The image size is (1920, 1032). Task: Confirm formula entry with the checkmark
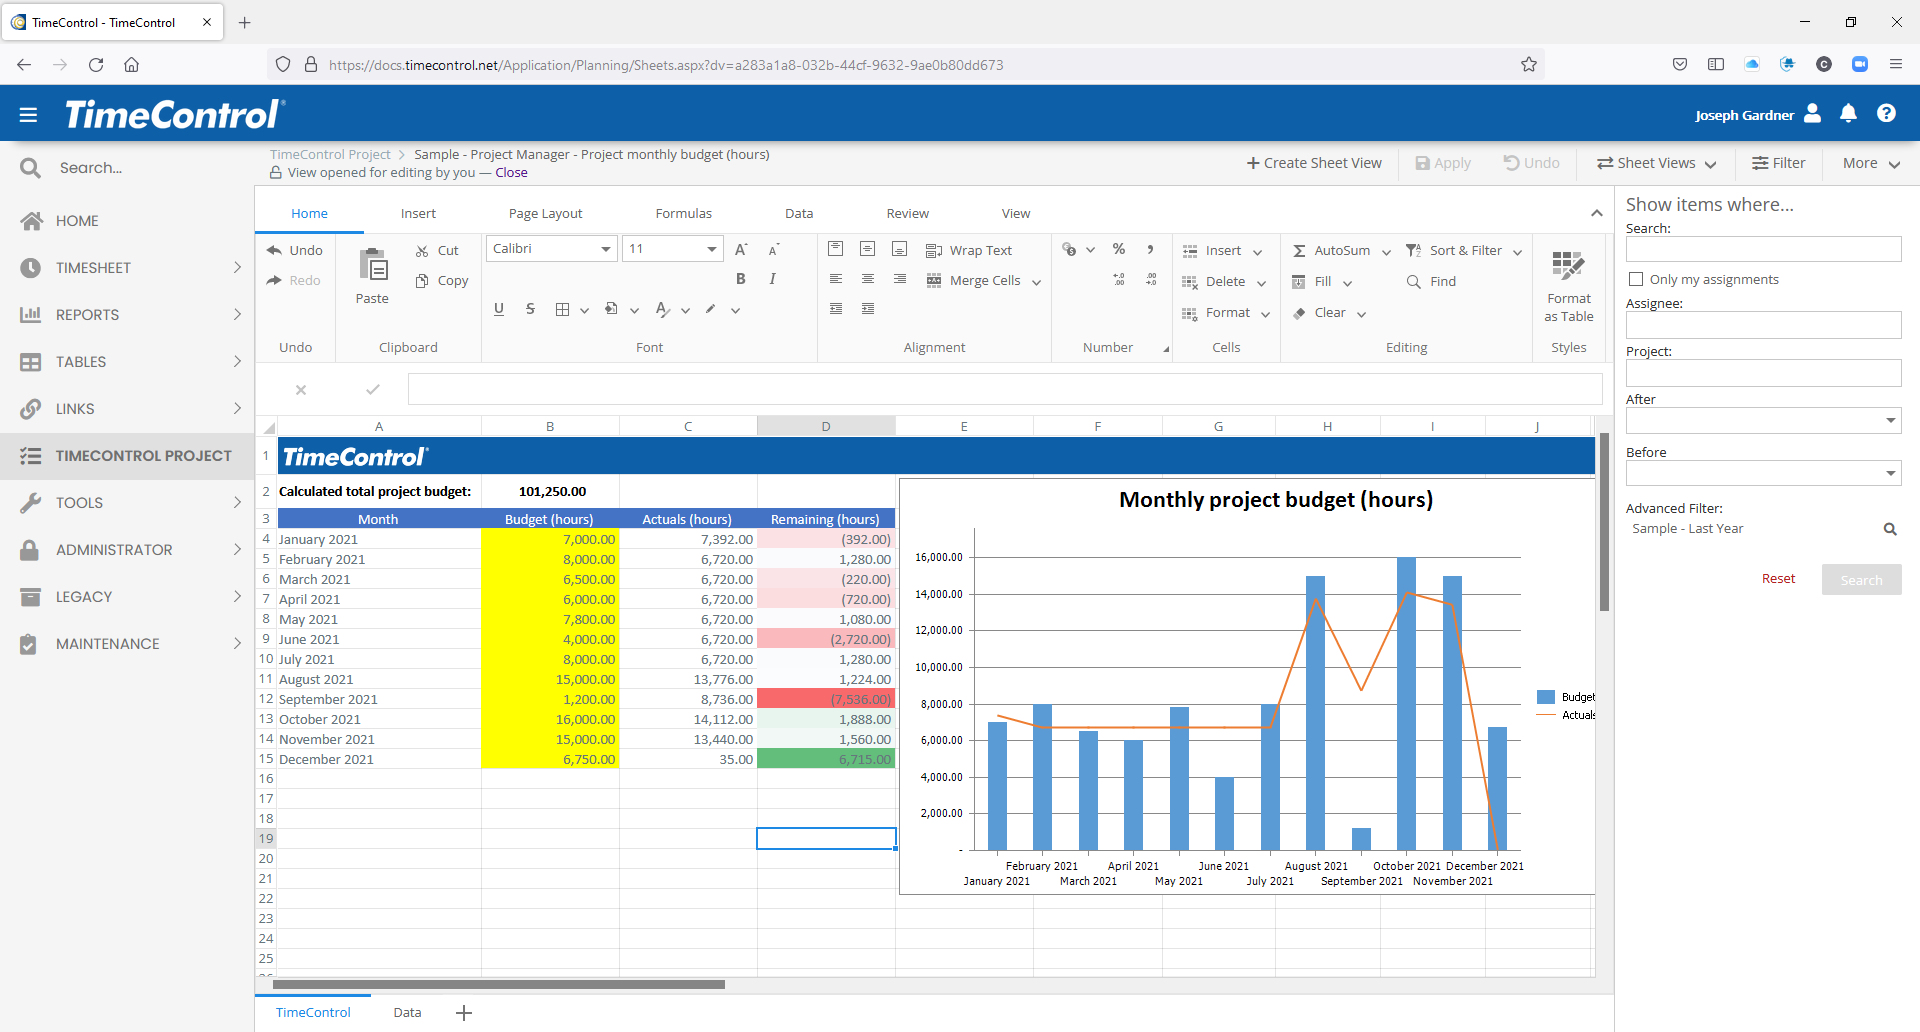pyautogui.click(x=372, y=389)
